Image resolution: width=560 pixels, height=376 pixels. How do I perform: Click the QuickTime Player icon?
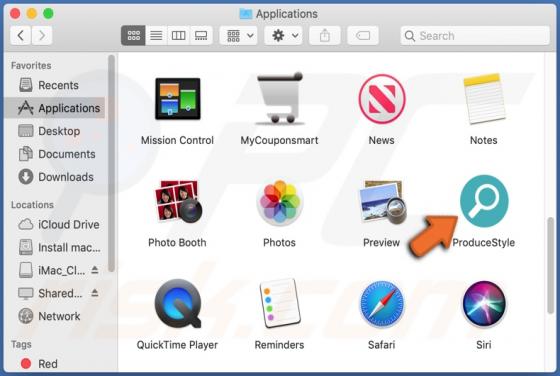pyautogui.click(x=178, y=304)
